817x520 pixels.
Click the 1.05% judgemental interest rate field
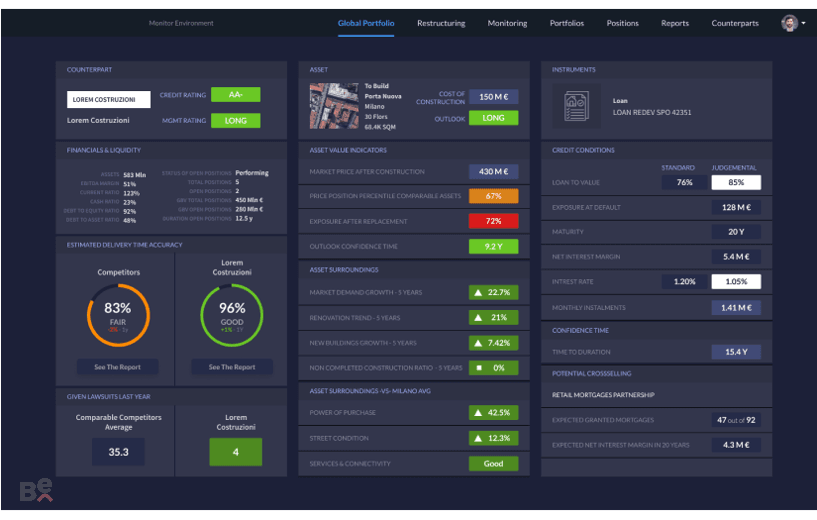(736, 281)
